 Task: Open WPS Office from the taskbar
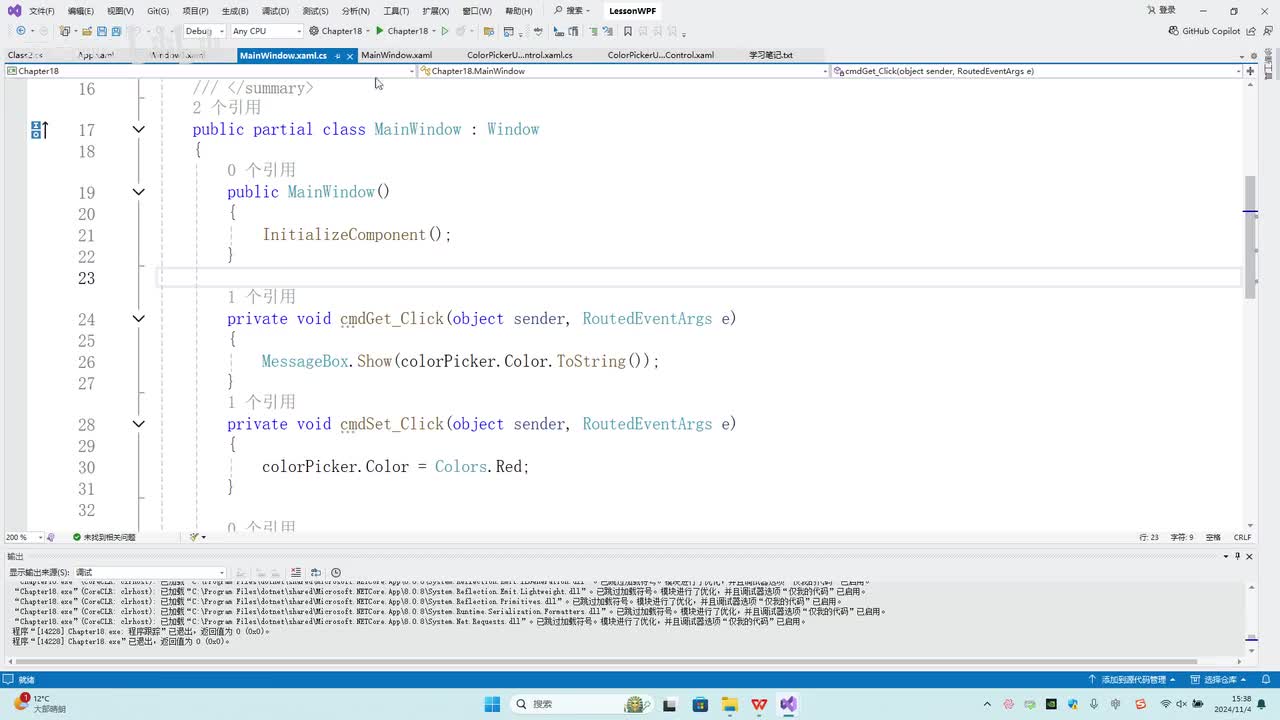click(759, 704)
